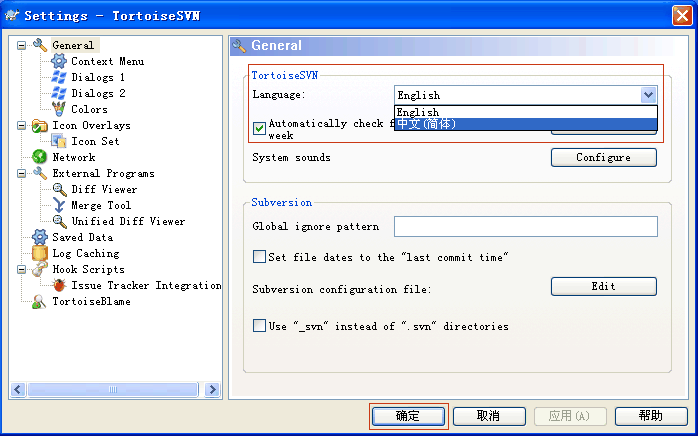Click the tree horizontal scrollbar thumb

point(113,390)
